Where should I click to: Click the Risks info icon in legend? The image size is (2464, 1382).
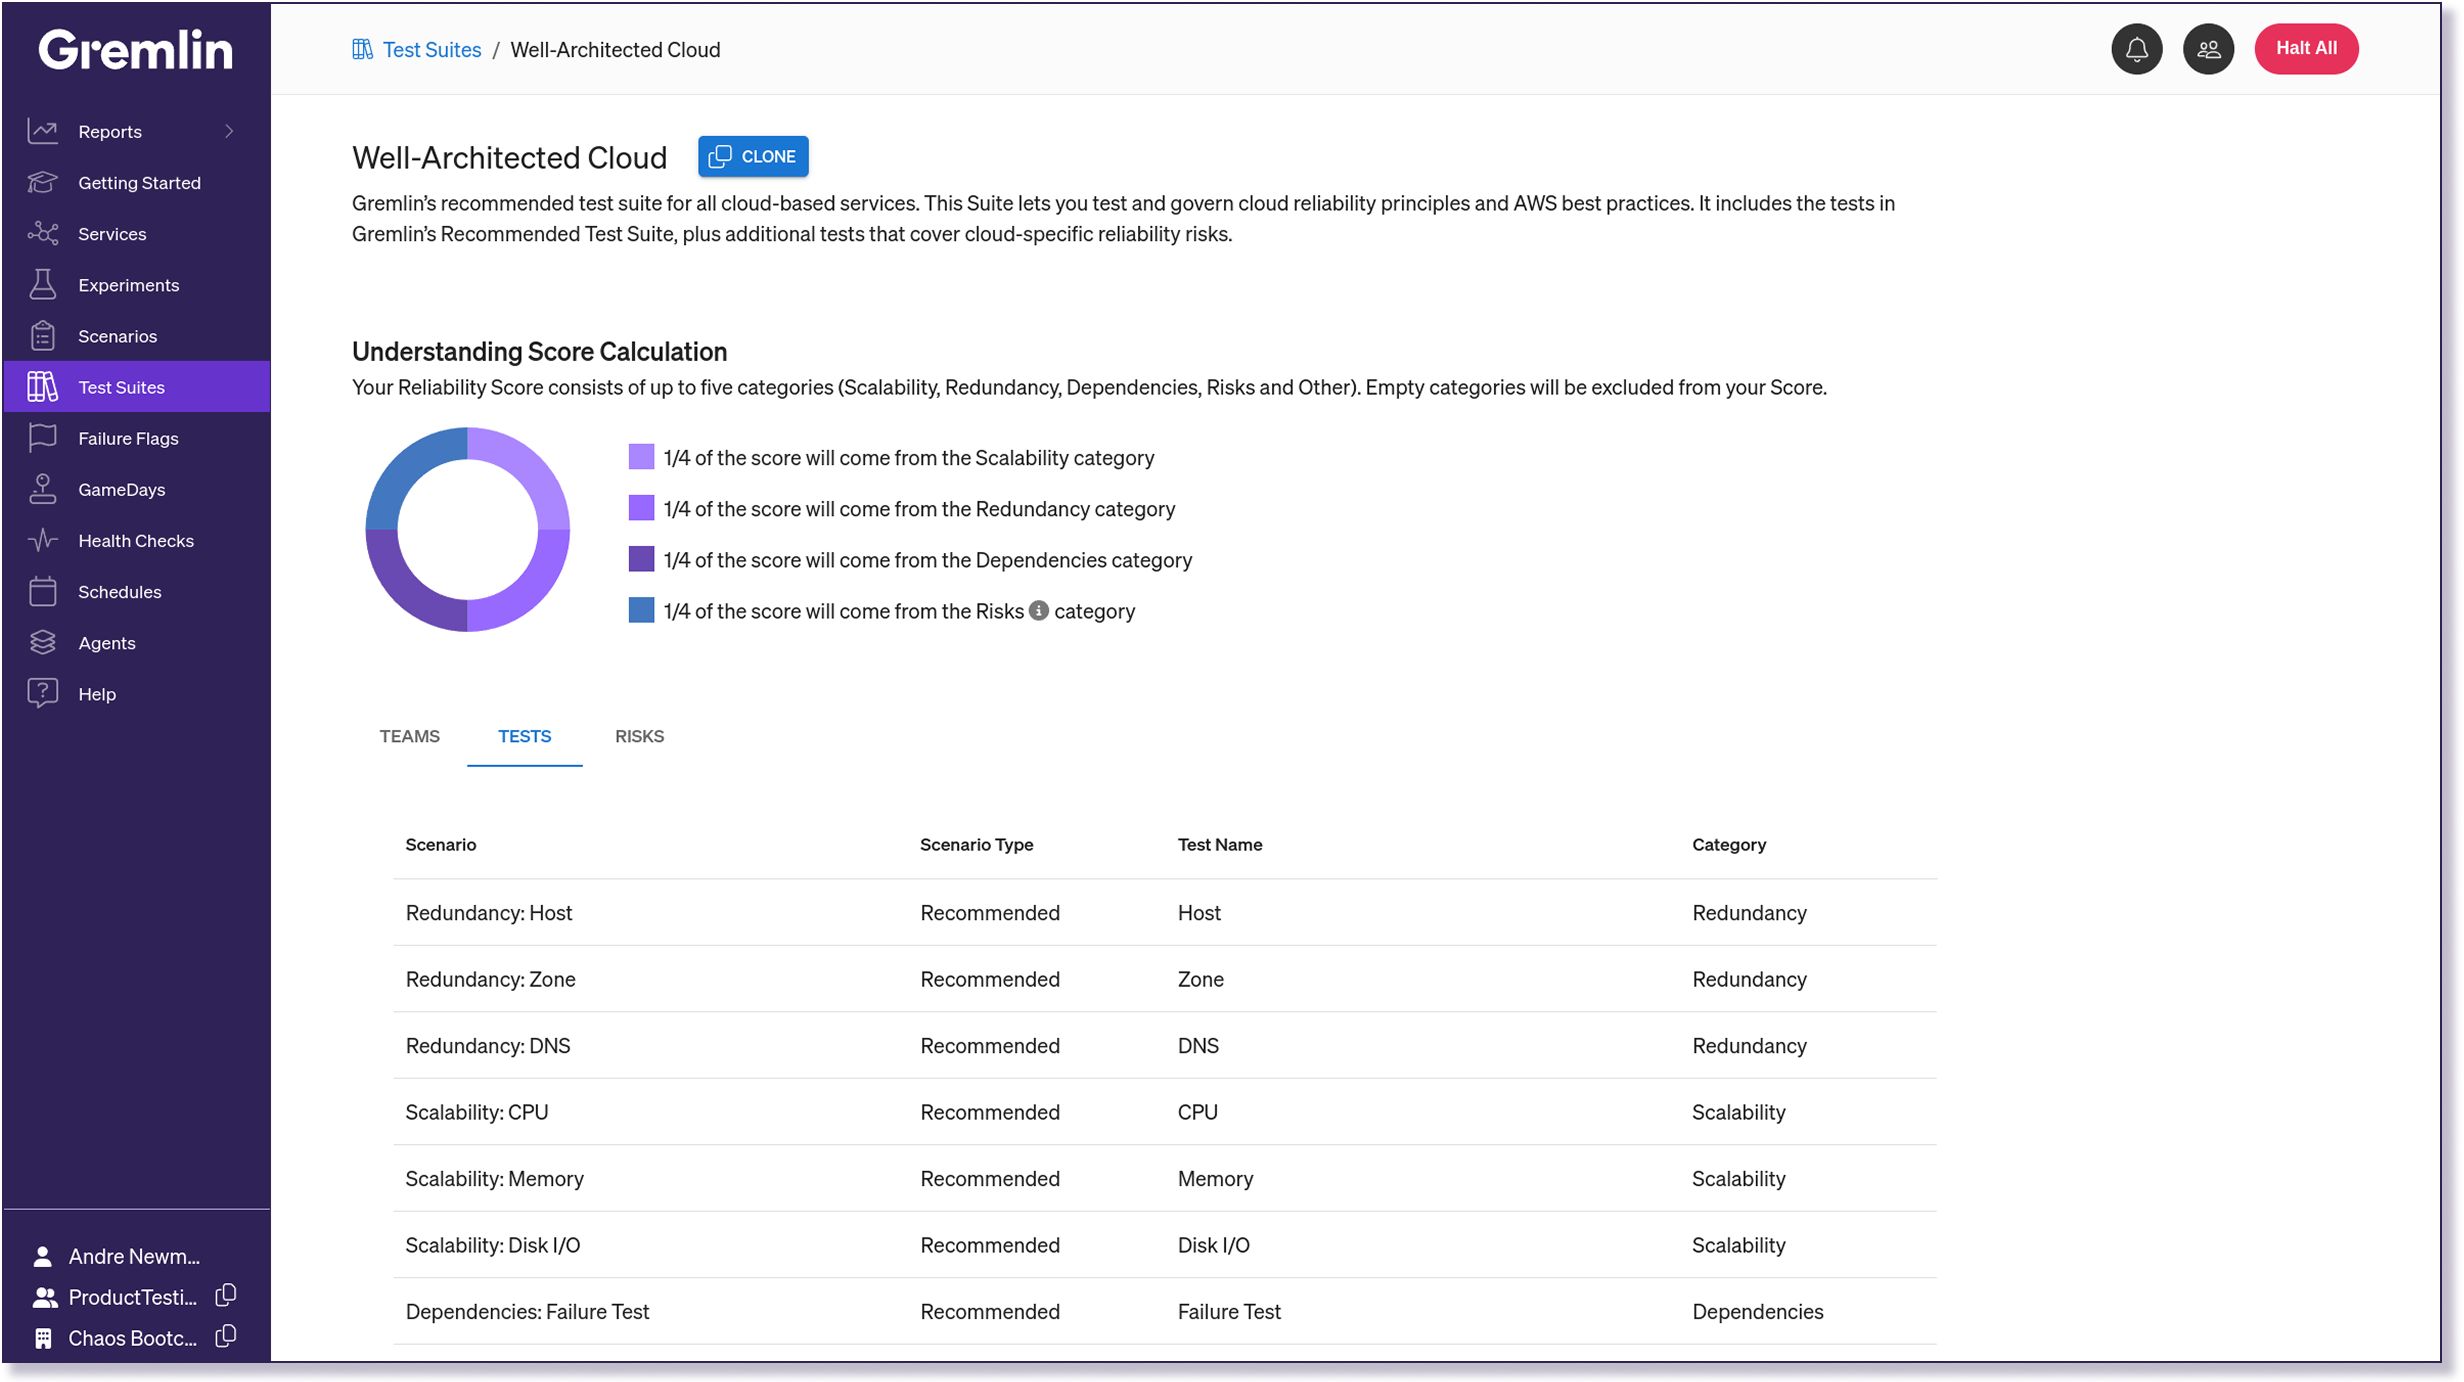1039,610
